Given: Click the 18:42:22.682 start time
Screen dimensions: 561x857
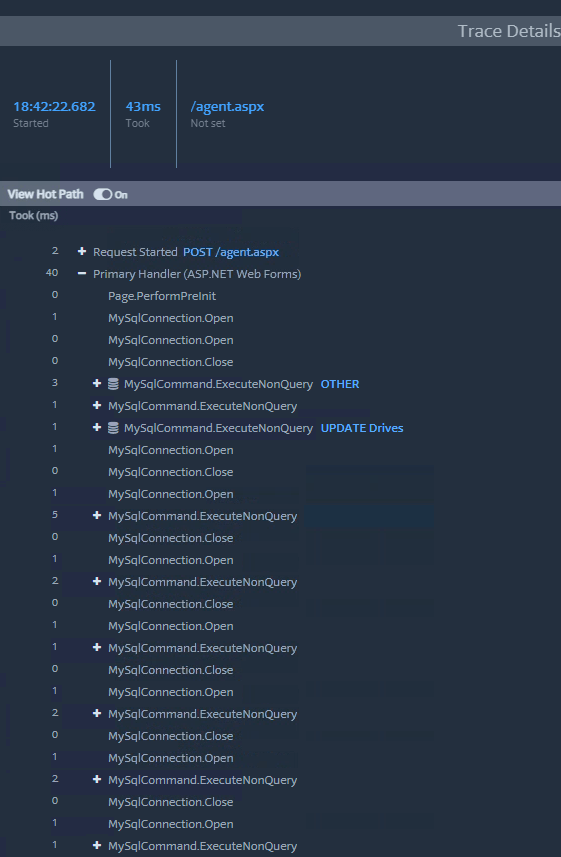Looking at the screenshot, I should coord(54,107).
